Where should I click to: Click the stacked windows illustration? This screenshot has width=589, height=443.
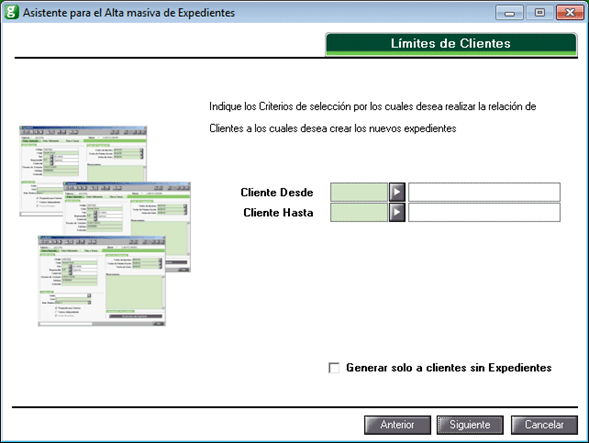click(104, 226)
